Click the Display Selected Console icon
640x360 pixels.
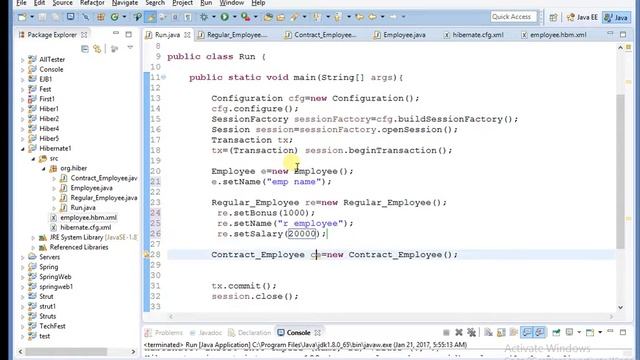(x=569, y=333)
